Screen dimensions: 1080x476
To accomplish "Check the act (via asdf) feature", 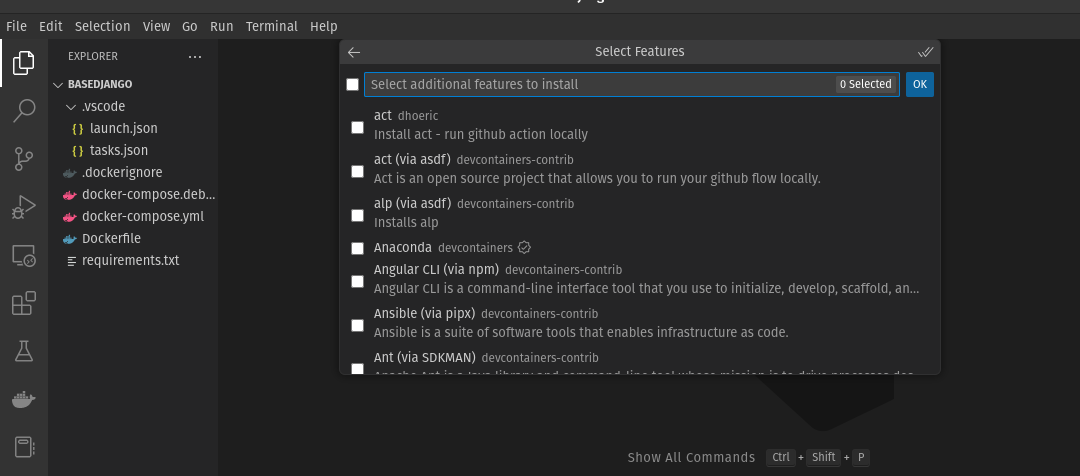I will tap(357, 172).
